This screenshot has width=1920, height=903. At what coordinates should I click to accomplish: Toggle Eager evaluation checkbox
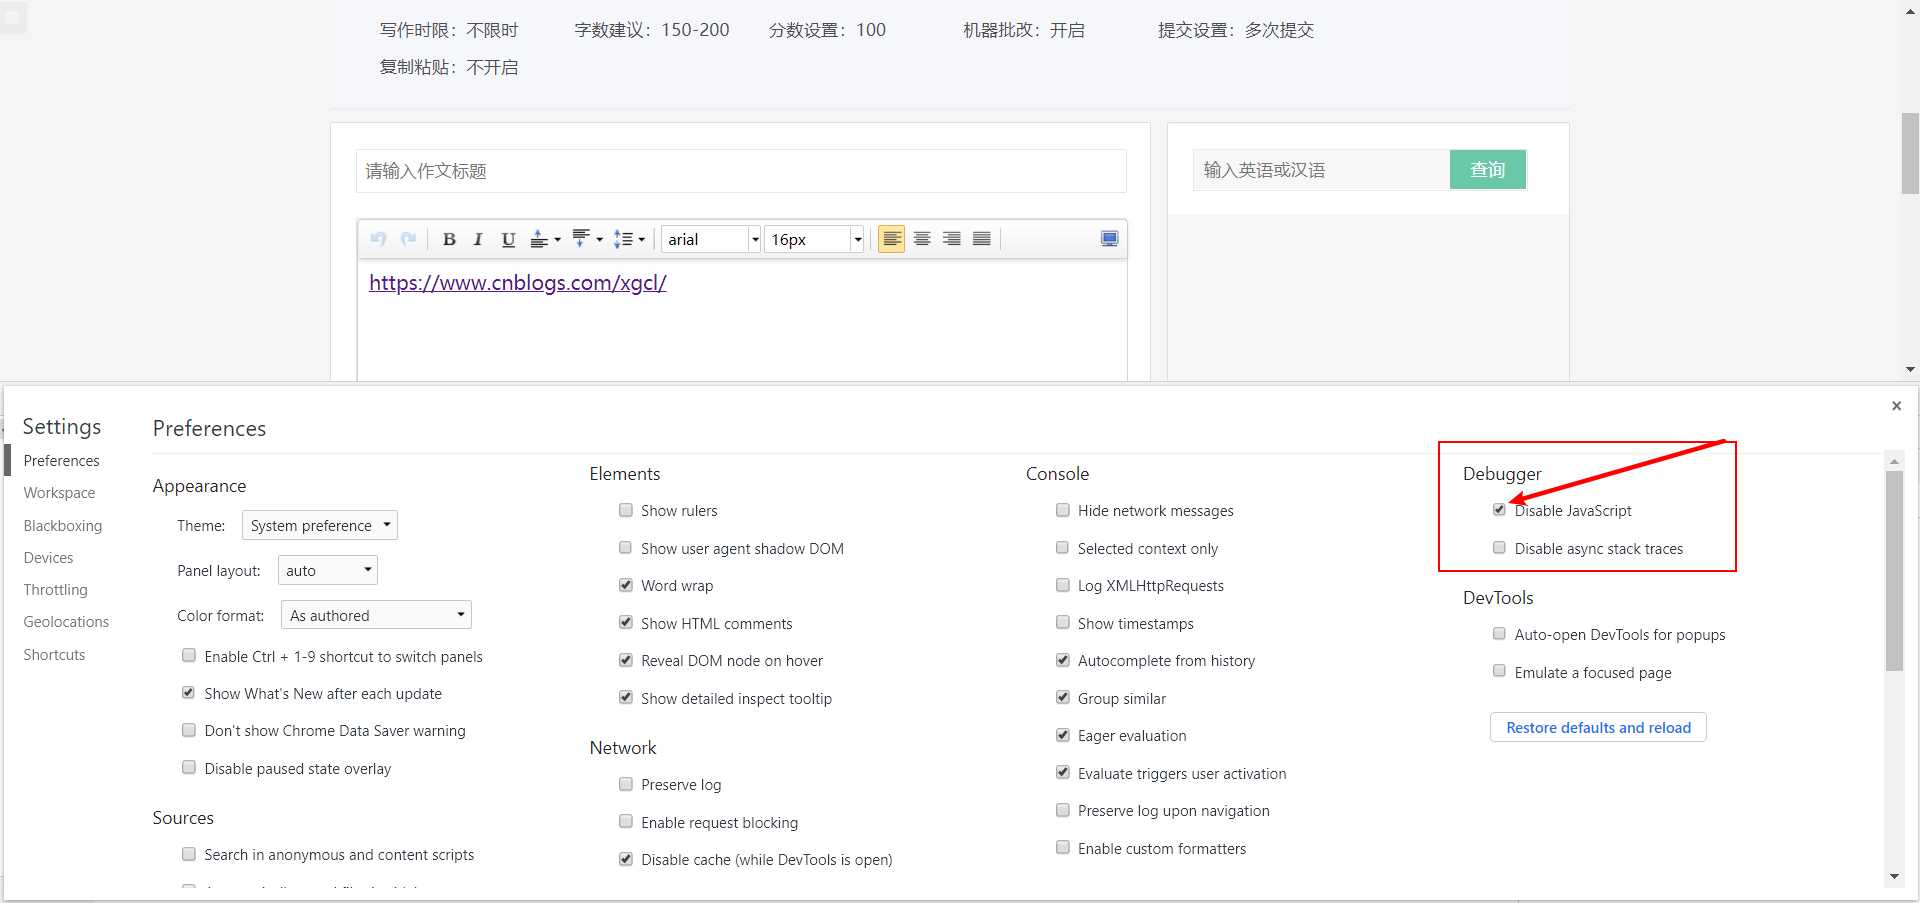(1062, 735)
